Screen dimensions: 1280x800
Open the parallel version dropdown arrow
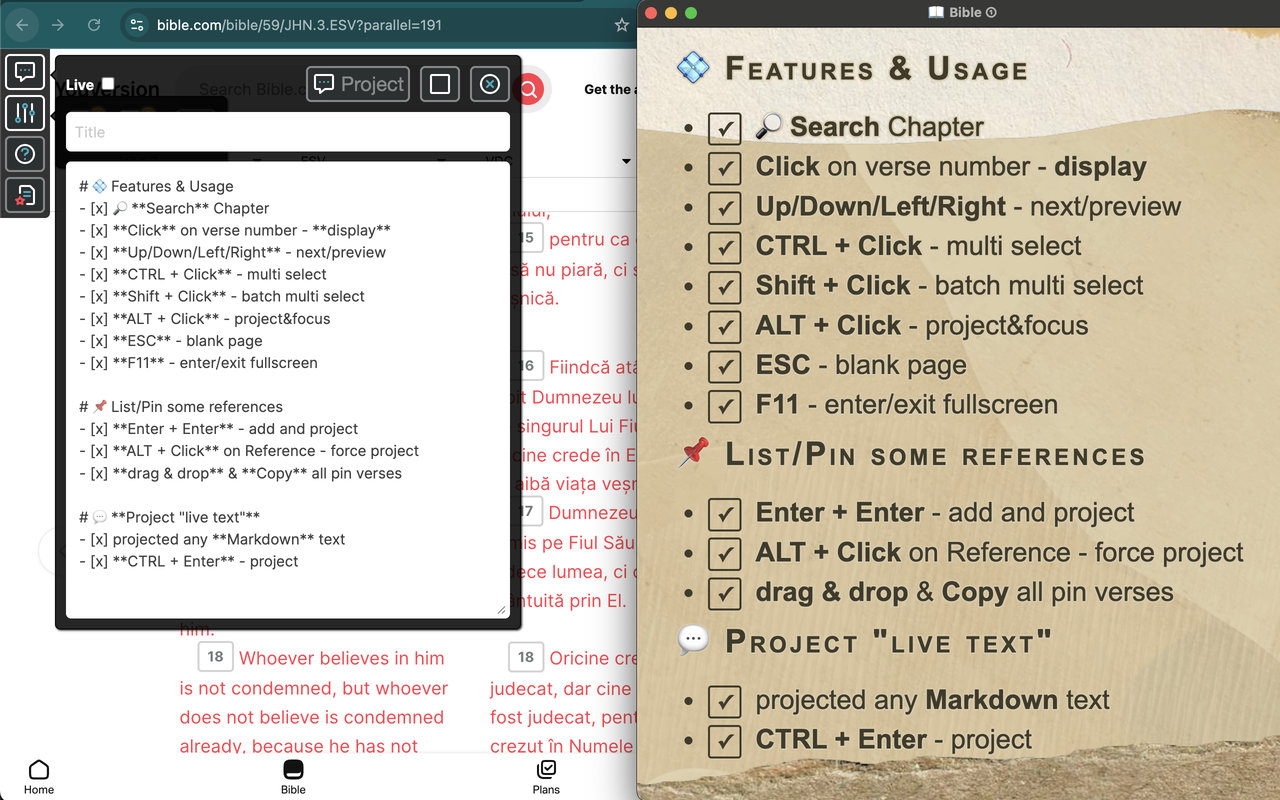click(627, 161)
